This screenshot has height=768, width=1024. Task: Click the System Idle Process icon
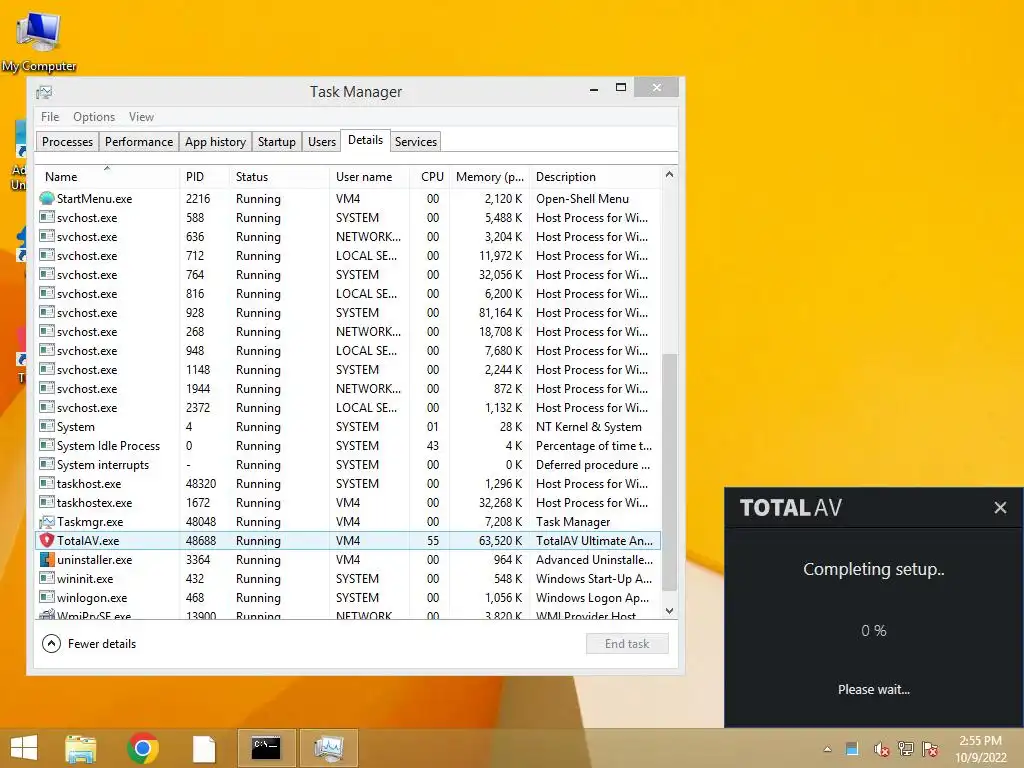(x=46, y=445)
